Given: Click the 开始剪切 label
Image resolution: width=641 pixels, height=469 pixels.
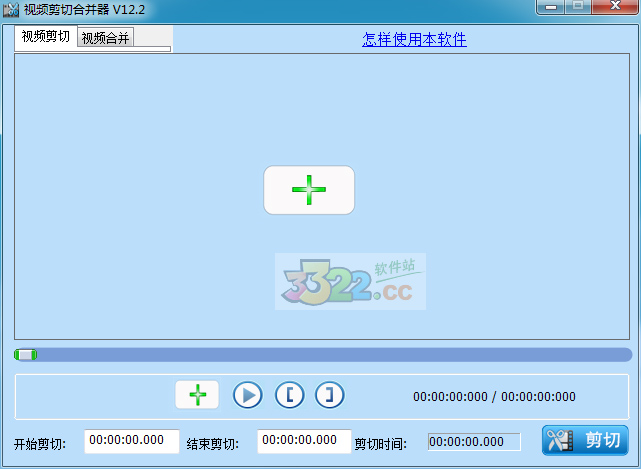Looking at the screenshot, I should (x=40, y=444).
